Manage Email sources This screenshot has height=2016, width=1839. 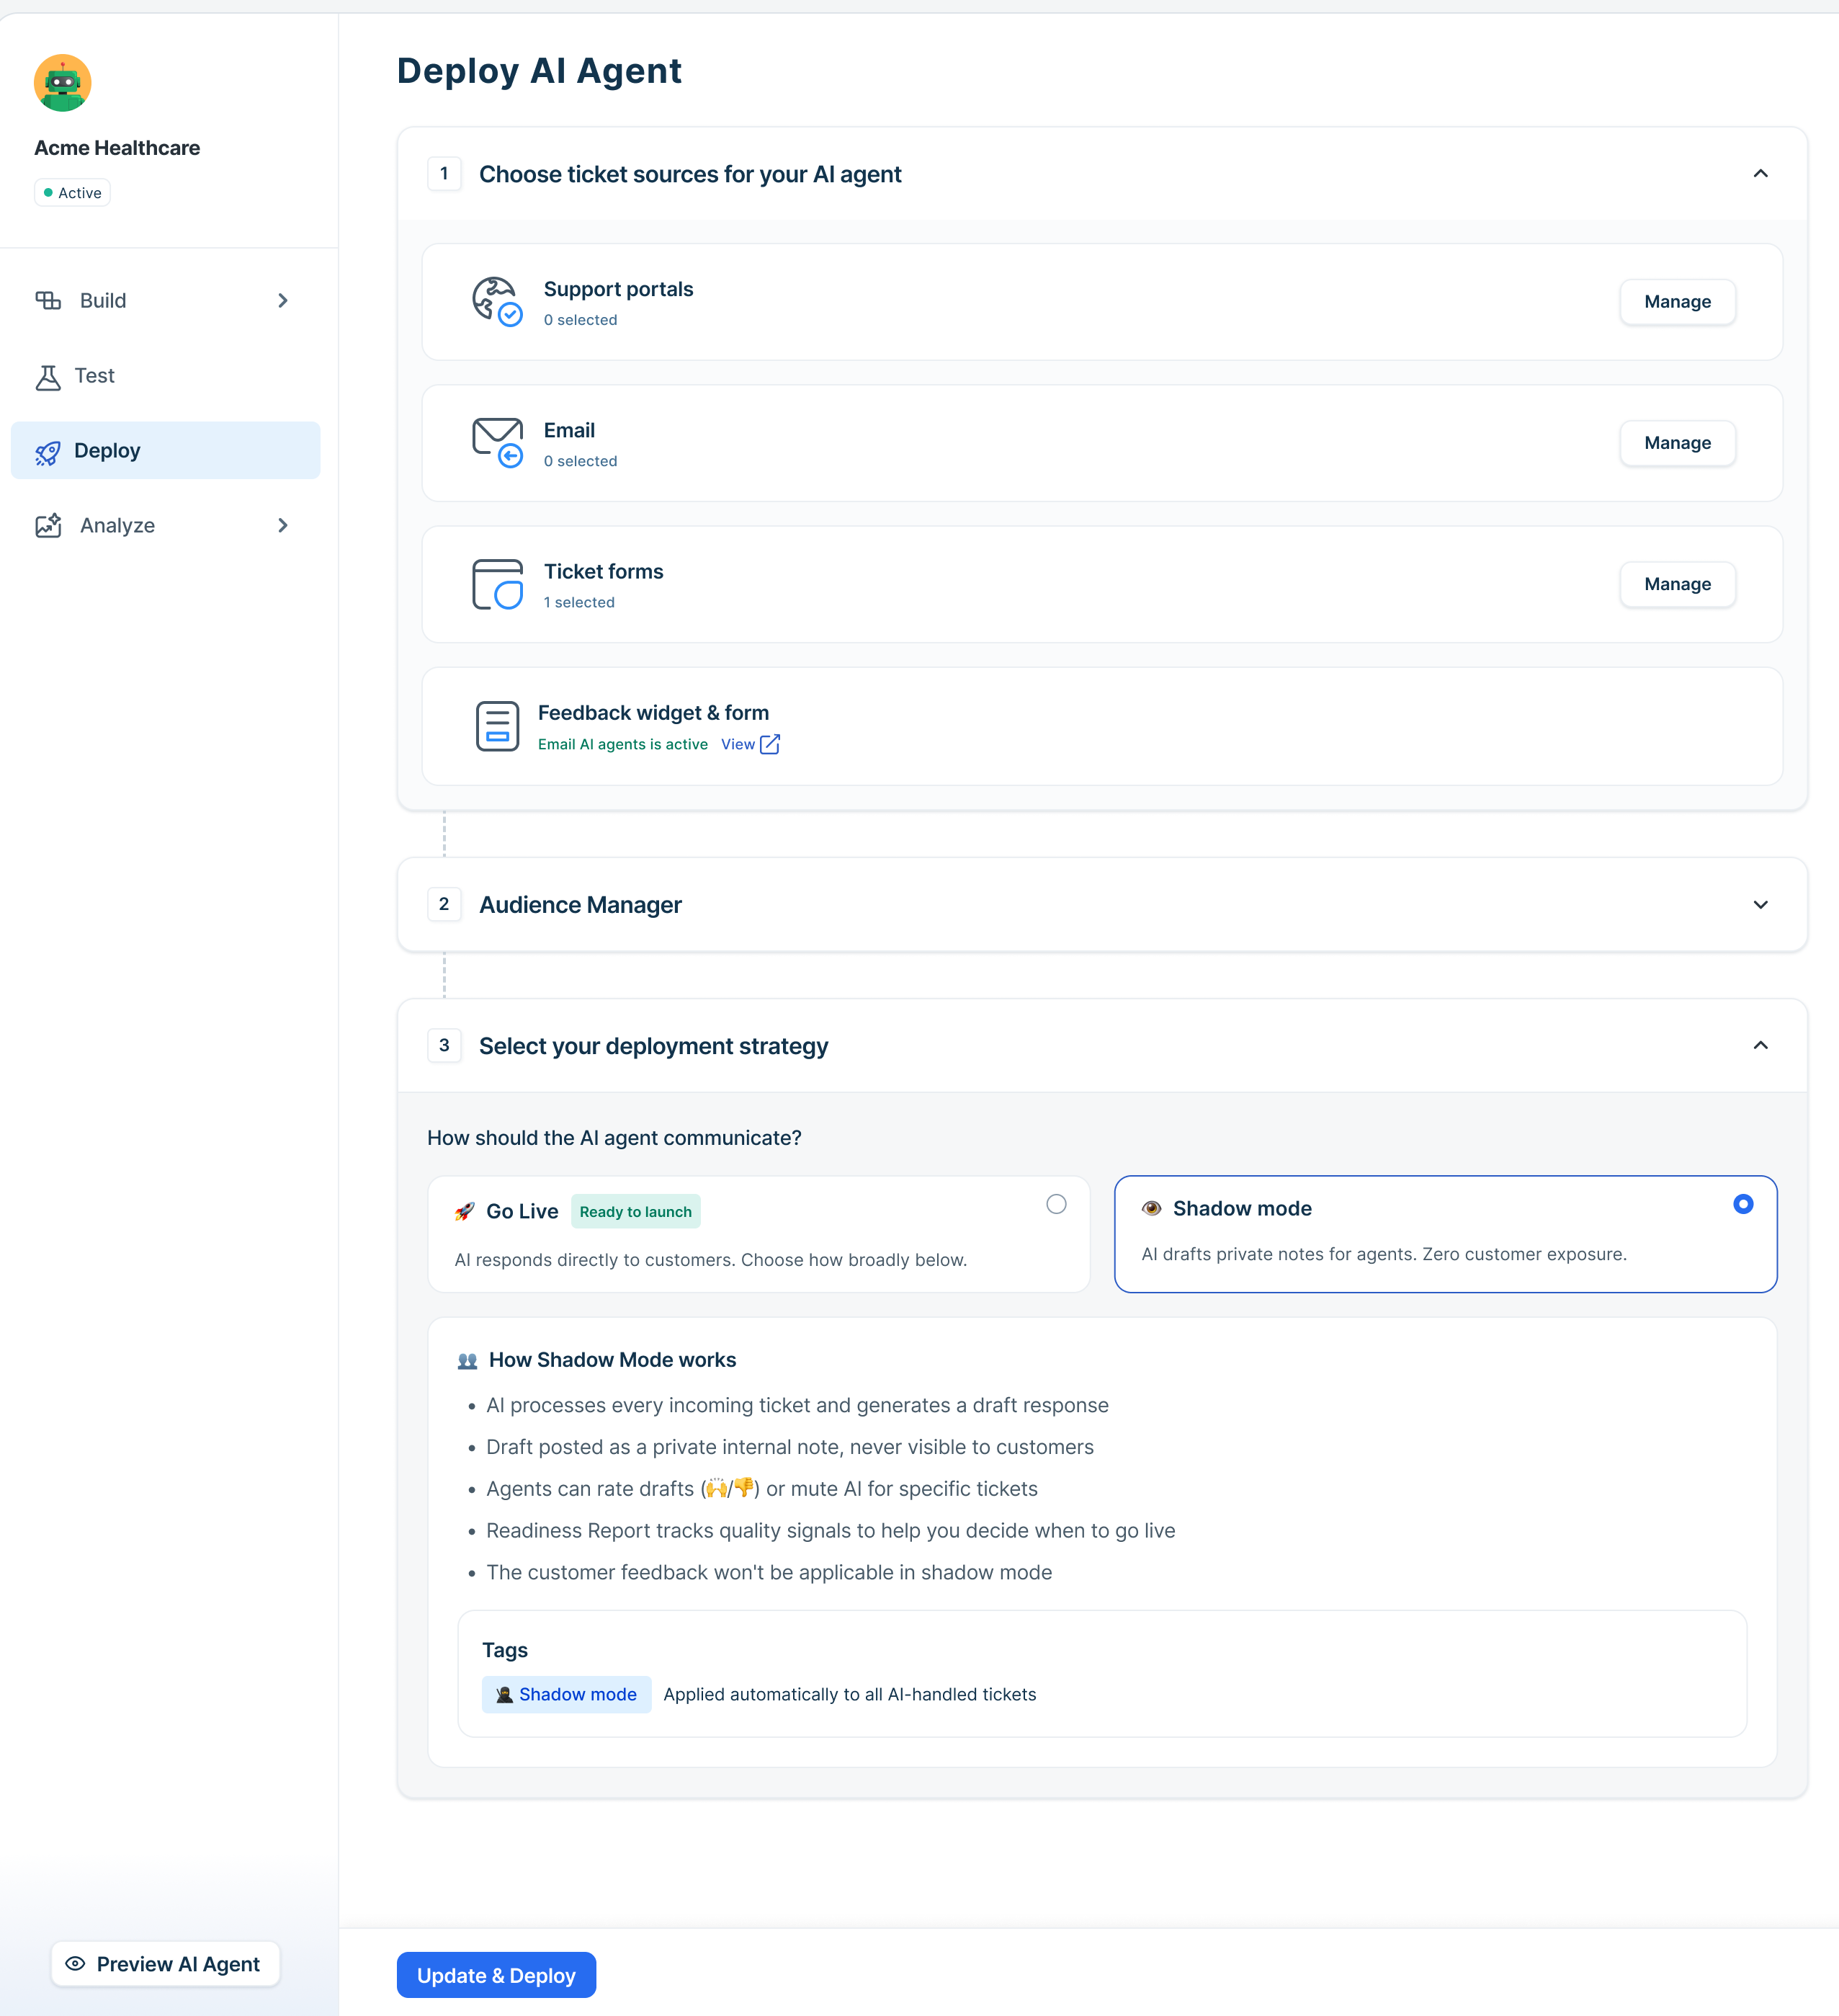point(1677,443)
